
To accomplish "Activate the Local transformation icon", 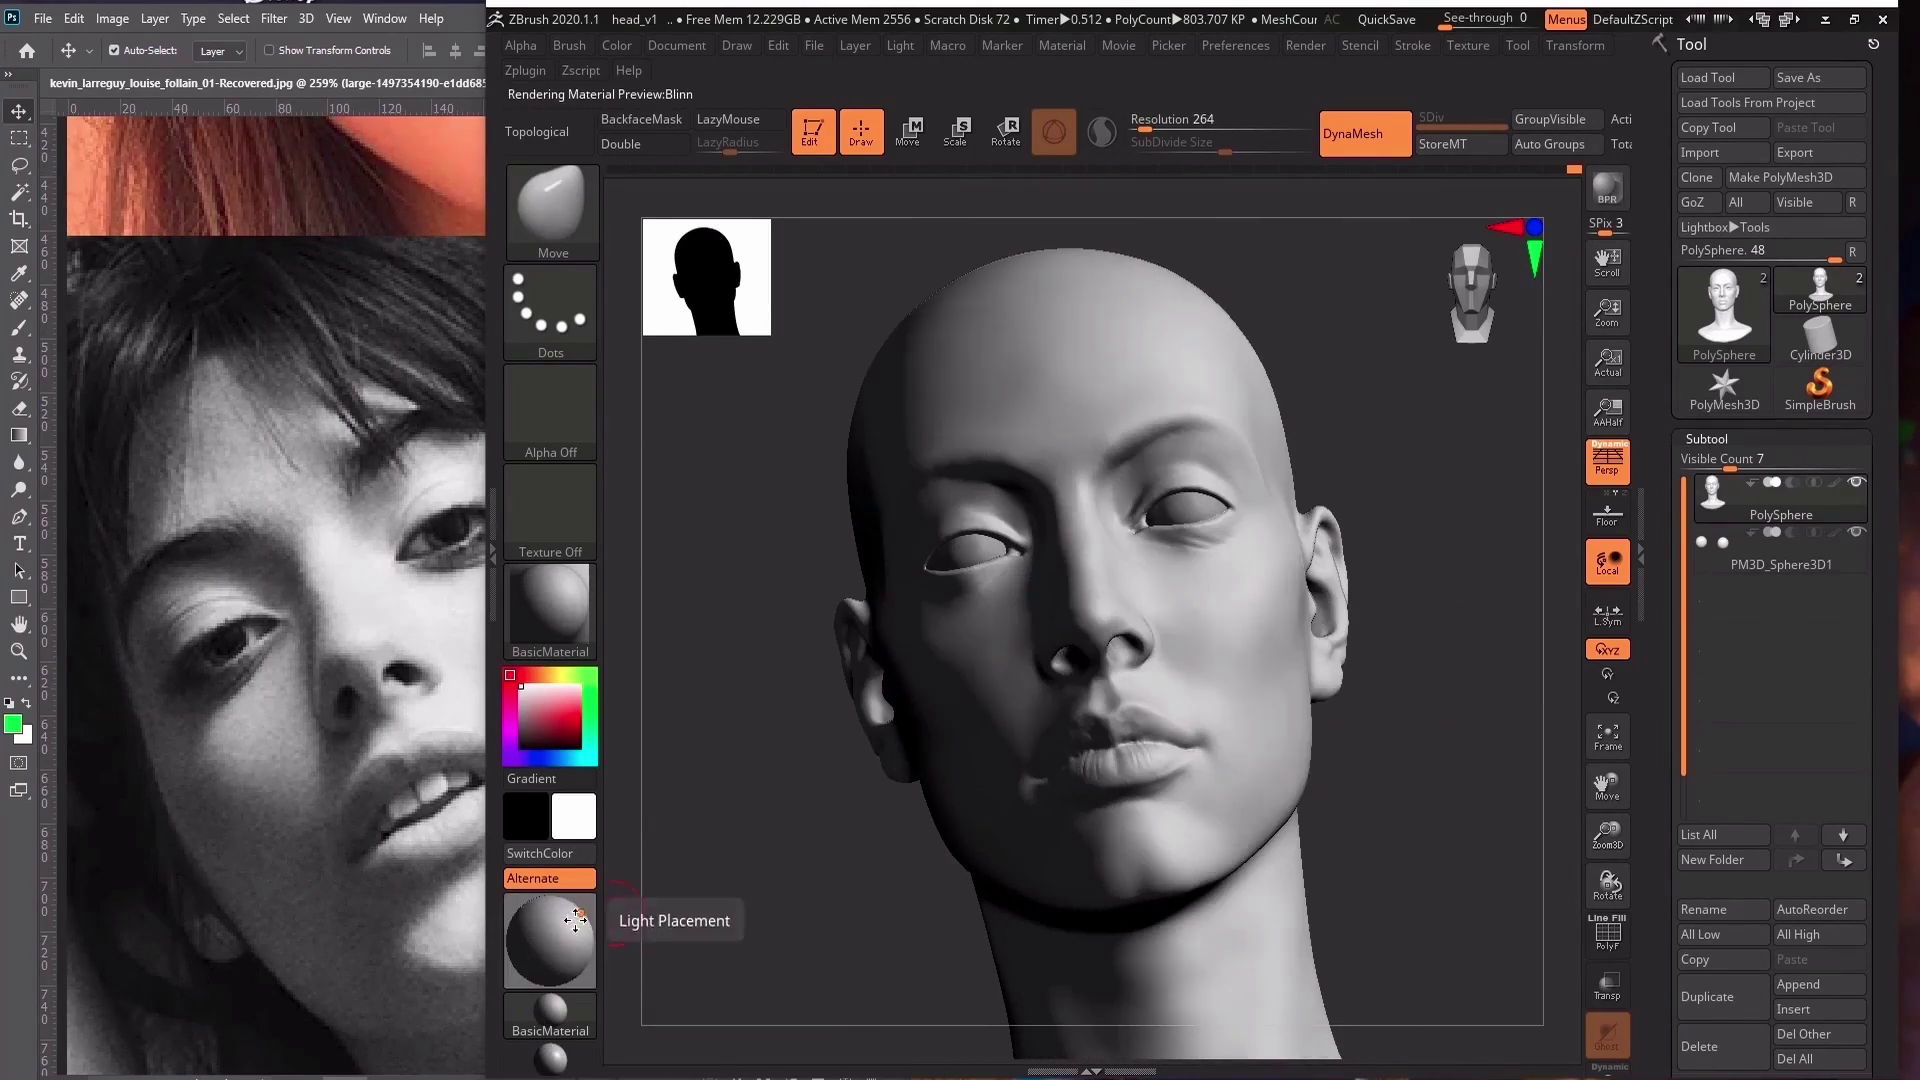I will 1608,562.
